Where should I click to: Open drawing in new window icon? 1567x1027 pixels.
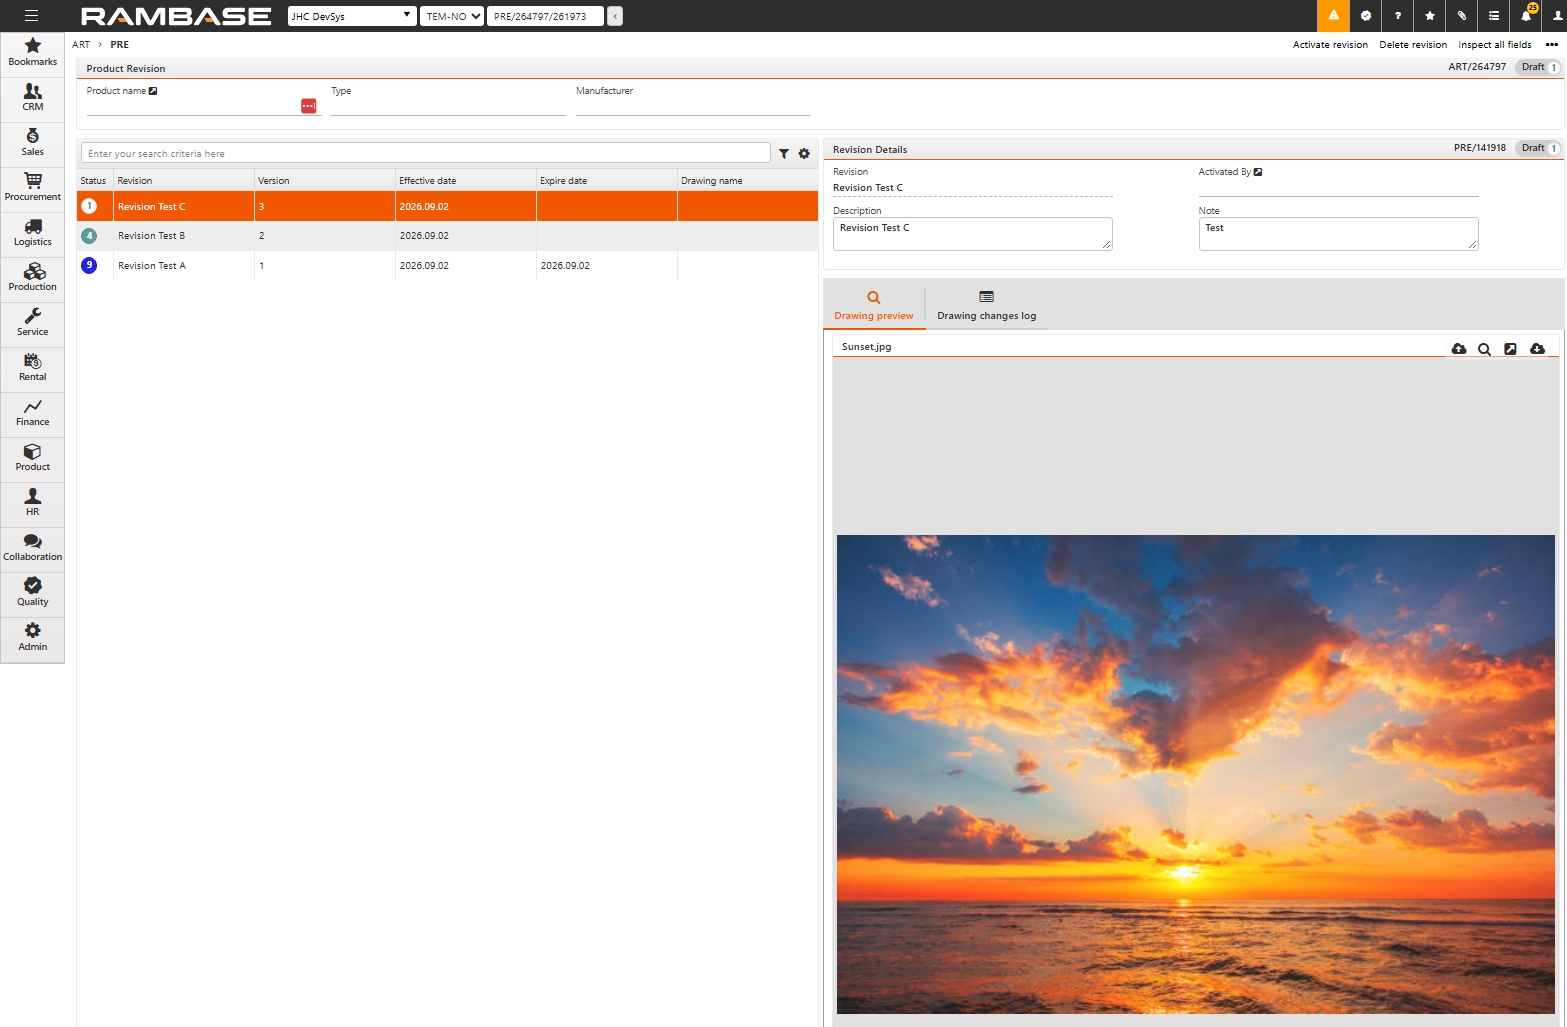click(1511, 349)
